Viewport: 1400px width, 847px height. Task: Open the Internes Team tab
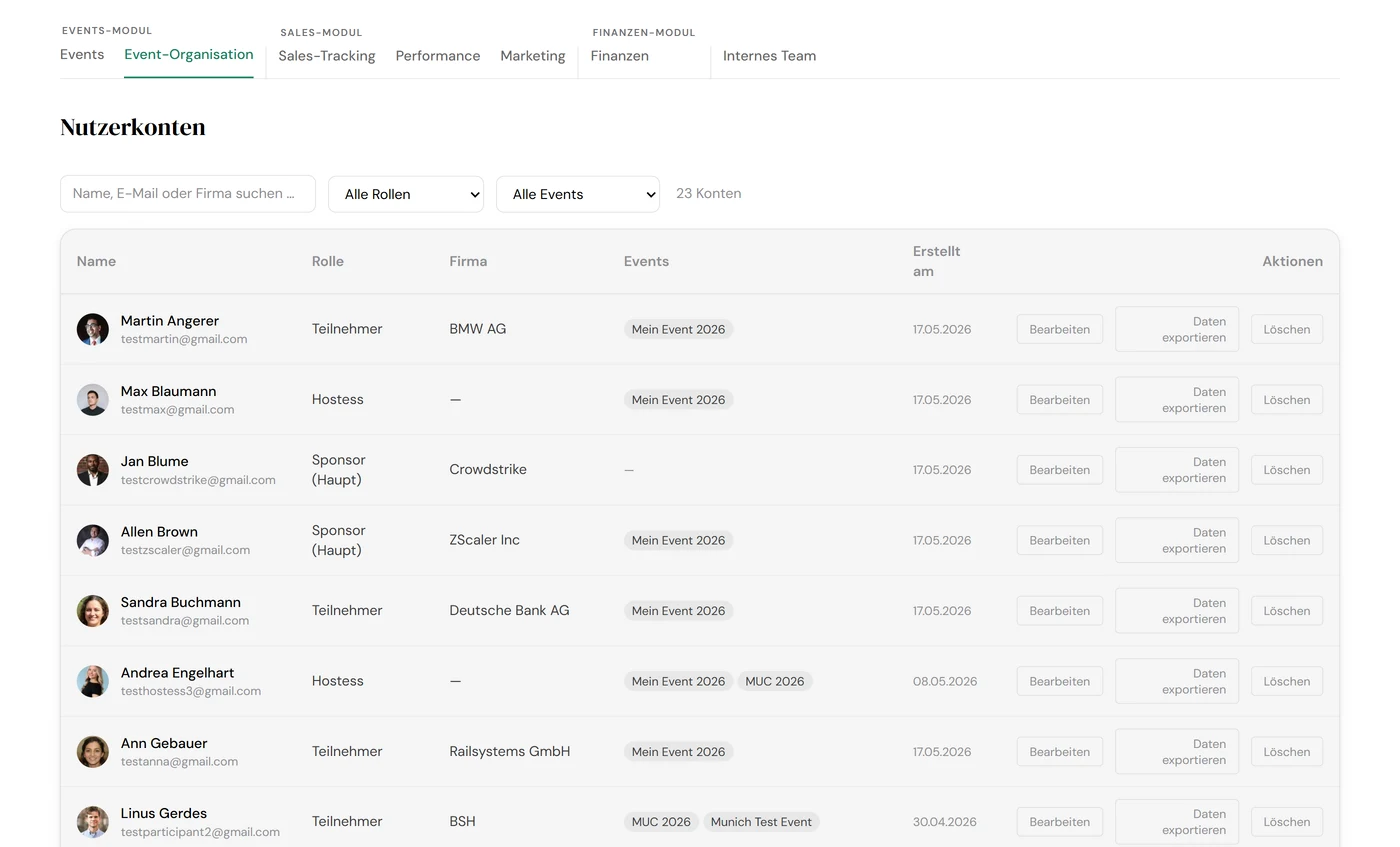[770, 56]
